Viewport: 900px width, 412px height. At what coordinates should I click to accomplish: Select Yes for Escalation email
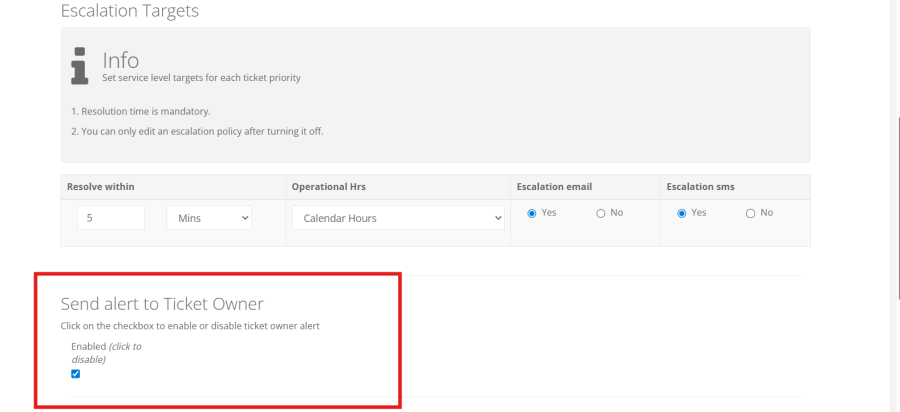point(532,213)
